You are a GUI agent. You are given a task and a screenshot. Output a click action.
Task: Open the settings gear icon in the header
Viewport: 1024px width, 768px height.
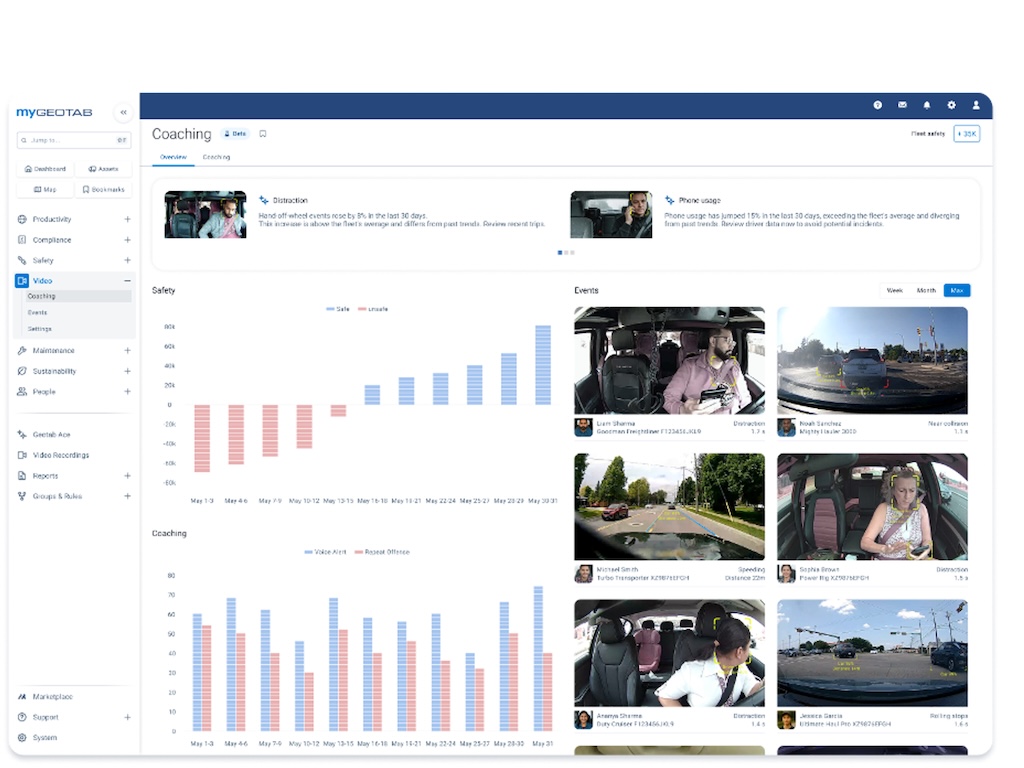952,105
